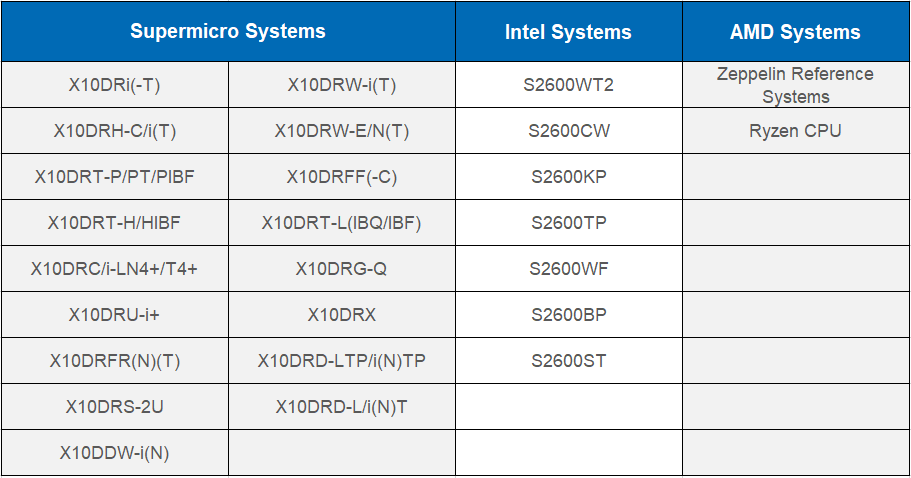Click the X10DRS-2U entry
The height and width of the screenshot is (478, 911).
(x=114, y=407)
